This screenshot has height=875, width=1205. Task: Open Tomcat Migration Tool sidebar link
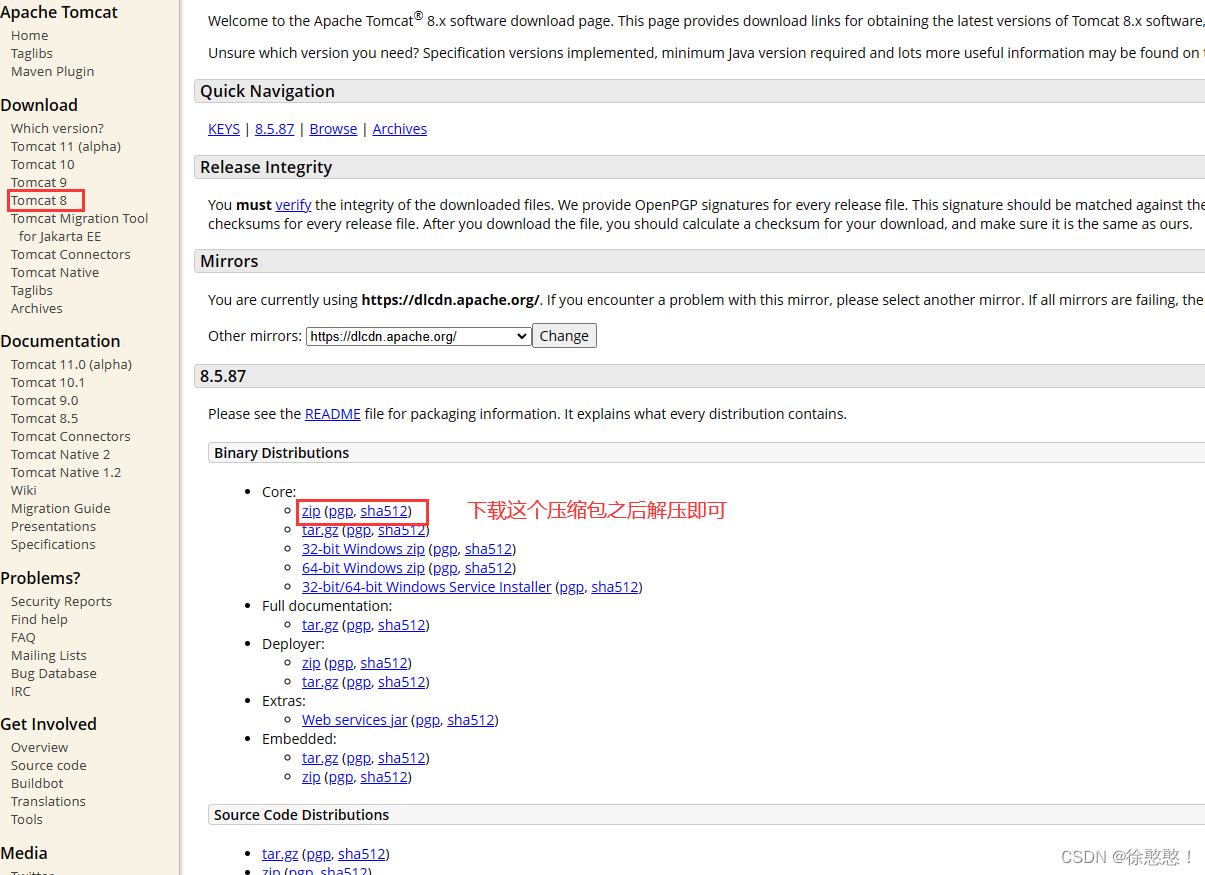coord(79,219)
